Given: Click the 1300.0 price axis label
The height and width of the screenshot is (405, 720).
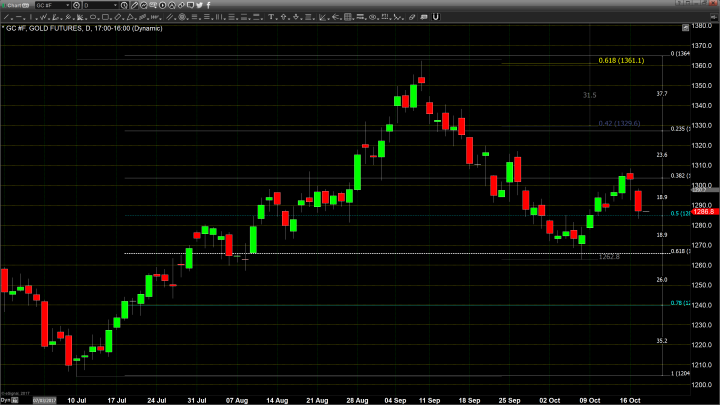Looking at the screenshot, I should point(703,185).
